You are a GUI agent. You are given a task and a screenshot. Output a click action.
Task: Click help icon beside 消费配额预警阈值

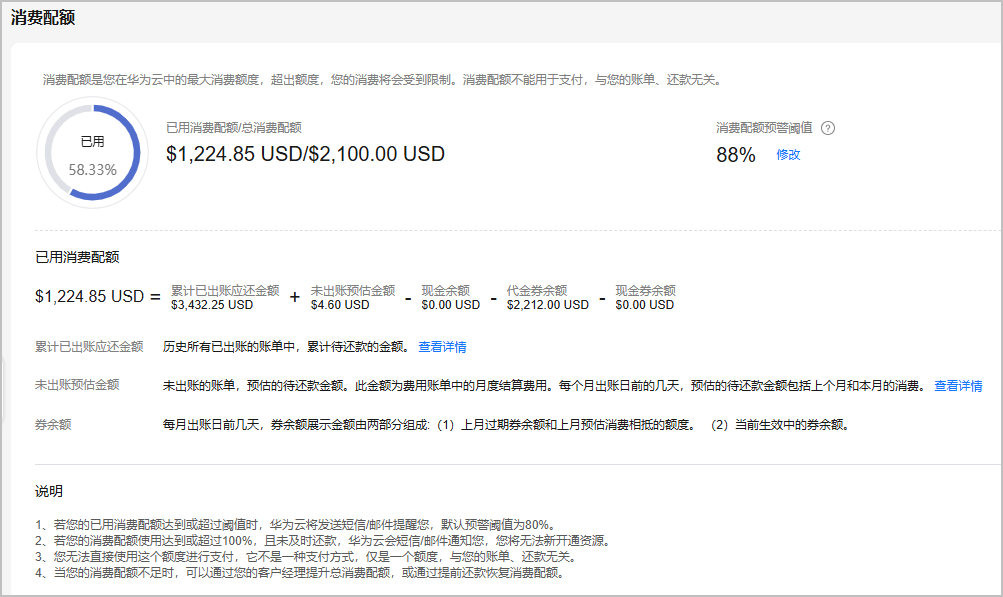pyautogui.click(x=827, y=128)
